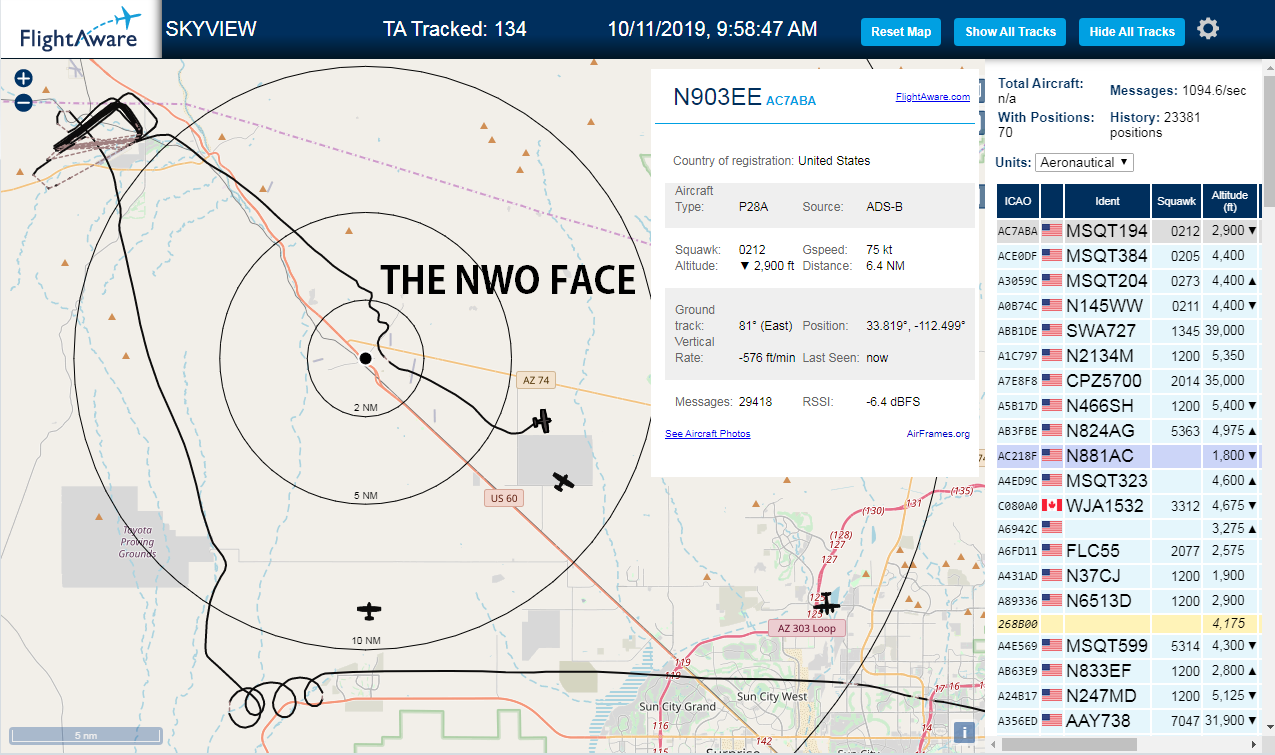
Task: Select the AAY738 aircraft row
Action: click(1127, 721)
